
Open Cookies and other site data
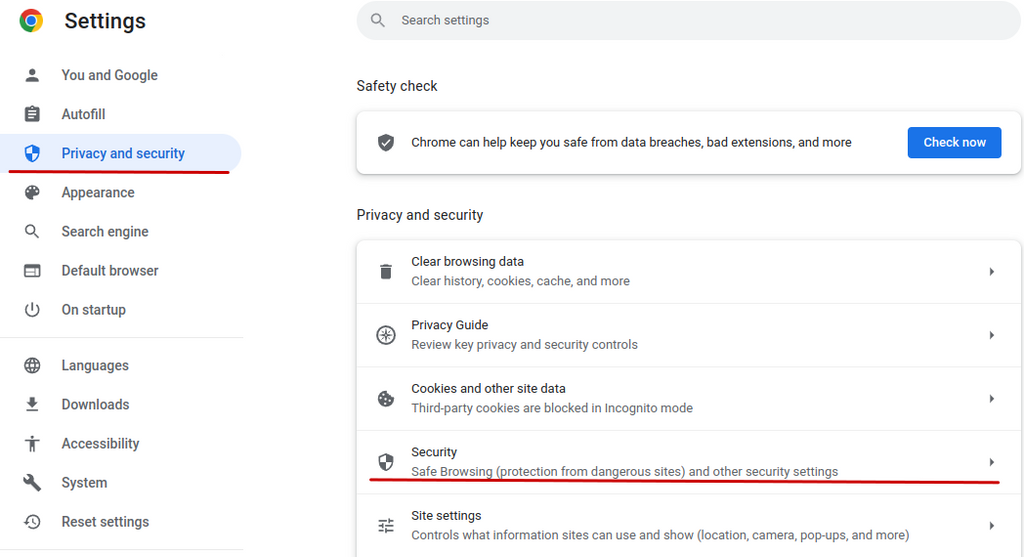tap(688, 398)
